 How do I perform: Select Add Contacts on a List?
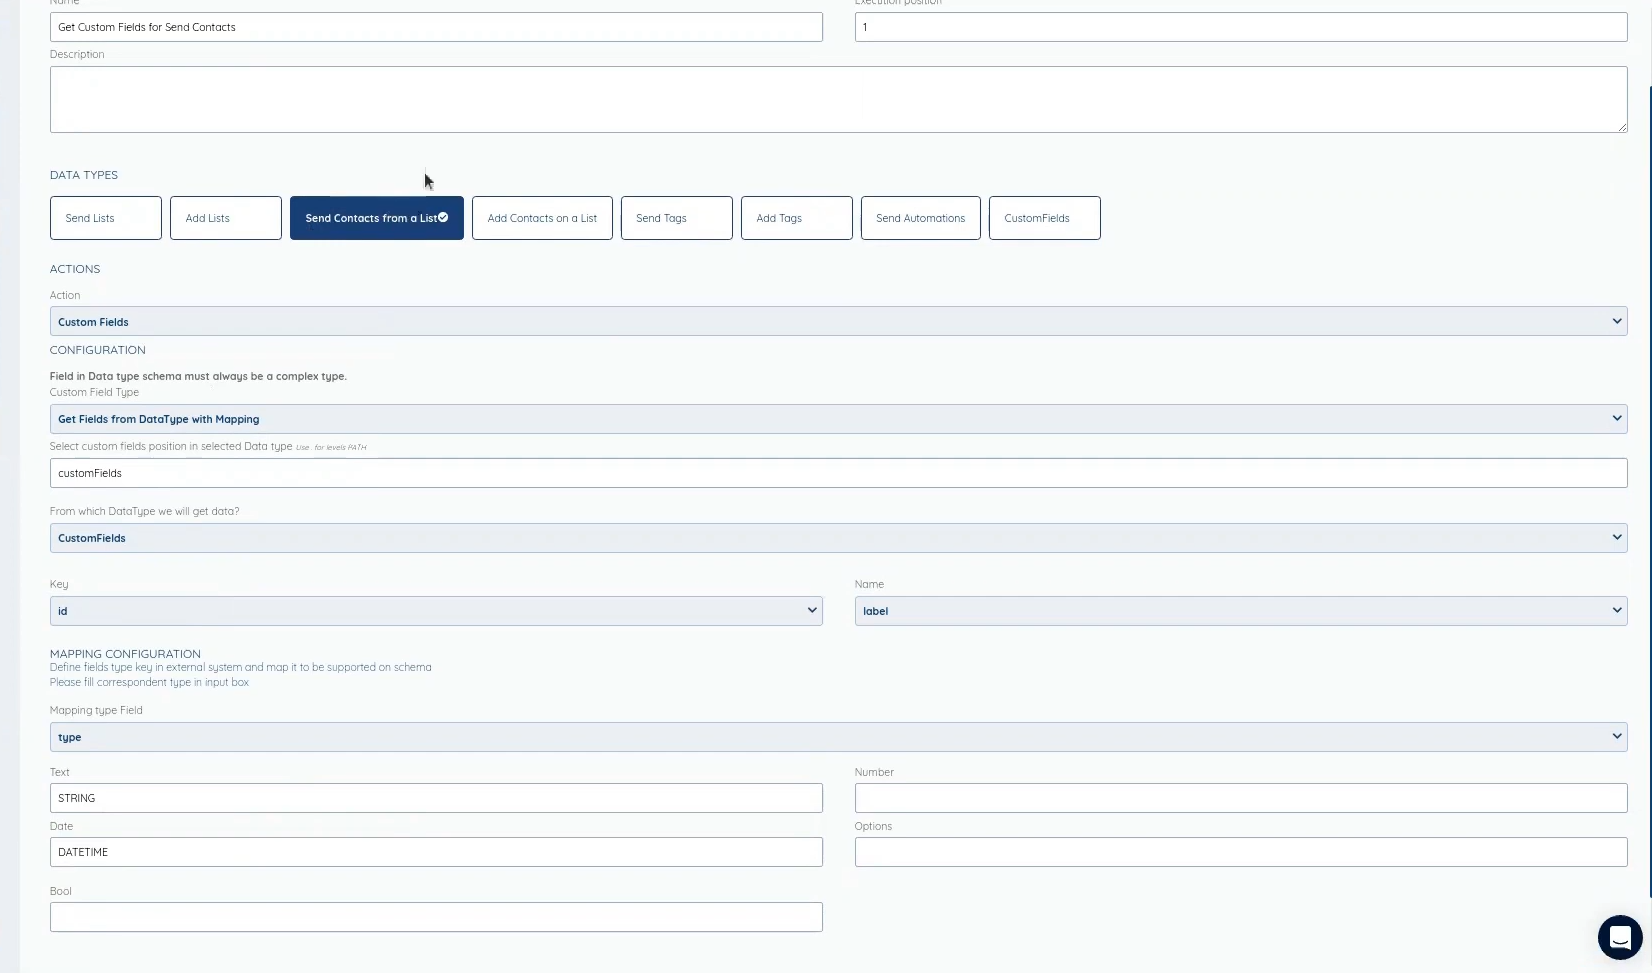pos(542,218)
